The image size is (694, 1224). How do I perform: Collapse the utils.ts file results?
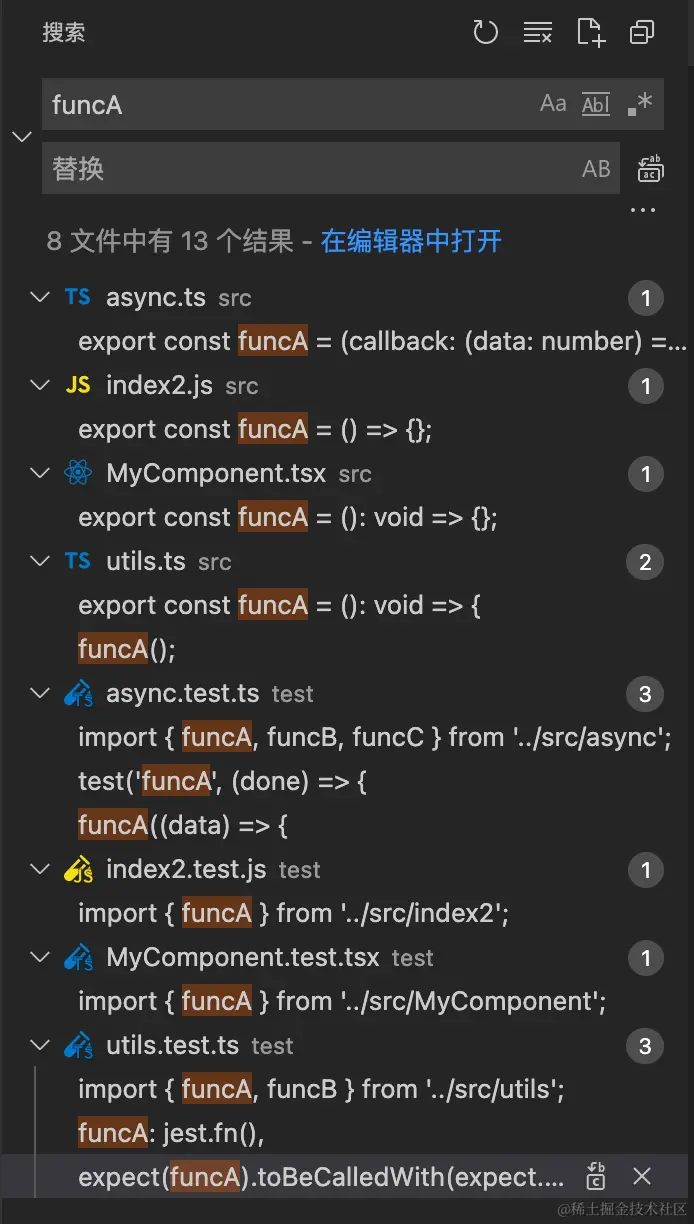coord(40,561)
